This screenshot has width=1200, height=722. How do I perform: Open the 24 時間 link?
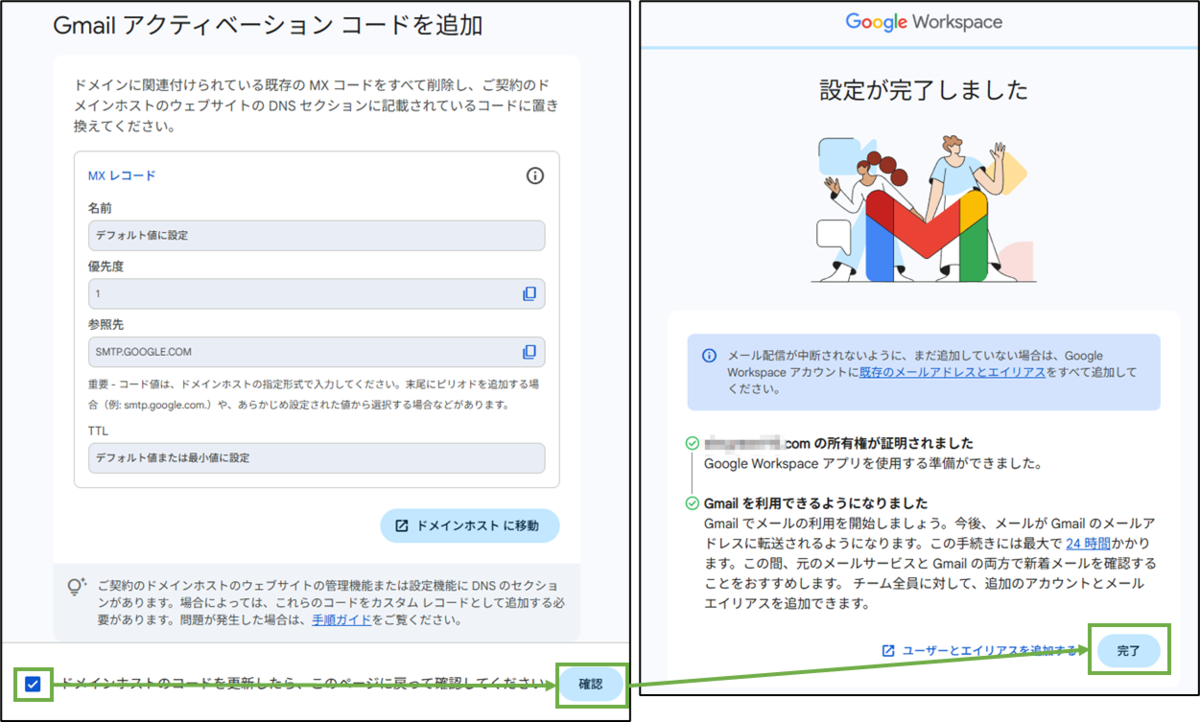click(1087, 544)
